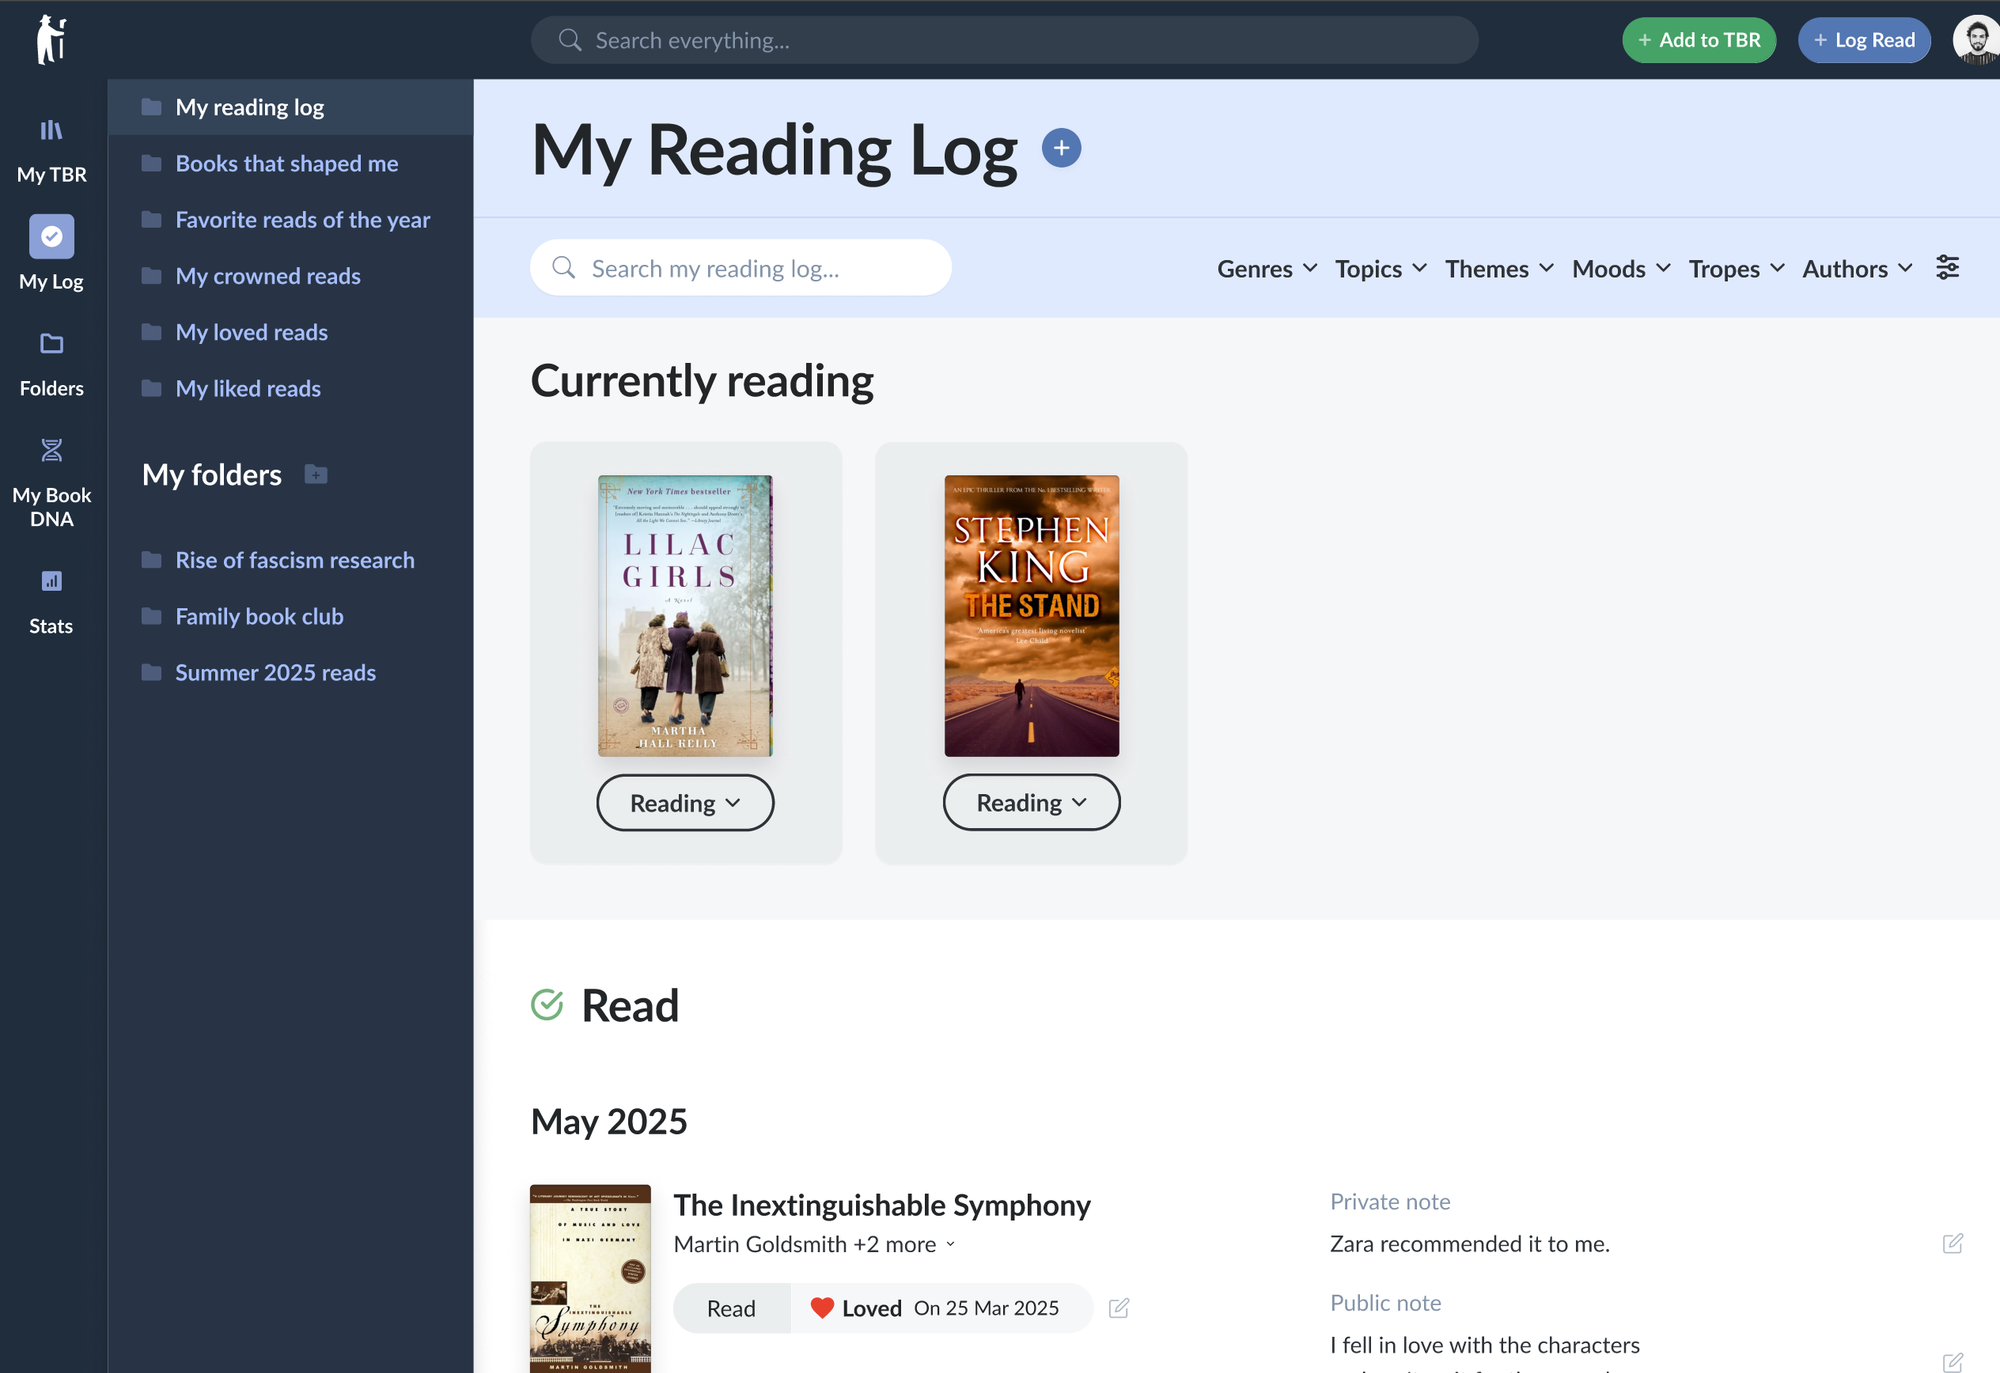
Task: Click the green Read checkmark icon
Action: pyautogui.click(x=547, y=1005)
